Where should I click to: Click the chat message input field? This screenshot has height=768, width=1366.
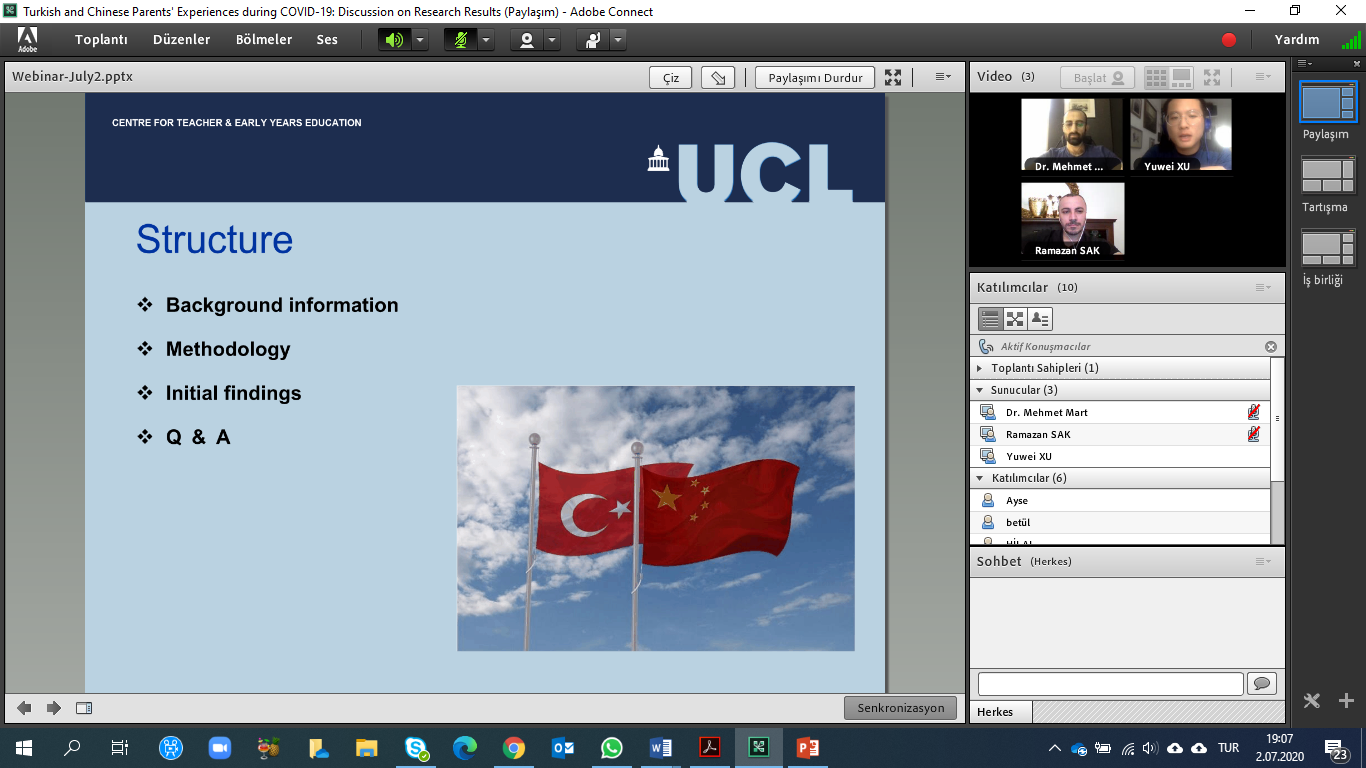(x=1110, y=684)
